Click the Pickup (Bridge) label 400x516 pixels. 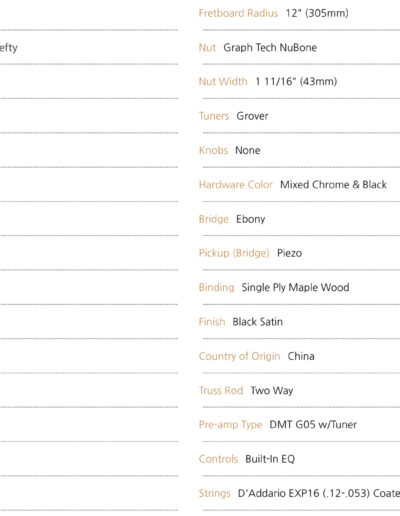coord(234,253)
